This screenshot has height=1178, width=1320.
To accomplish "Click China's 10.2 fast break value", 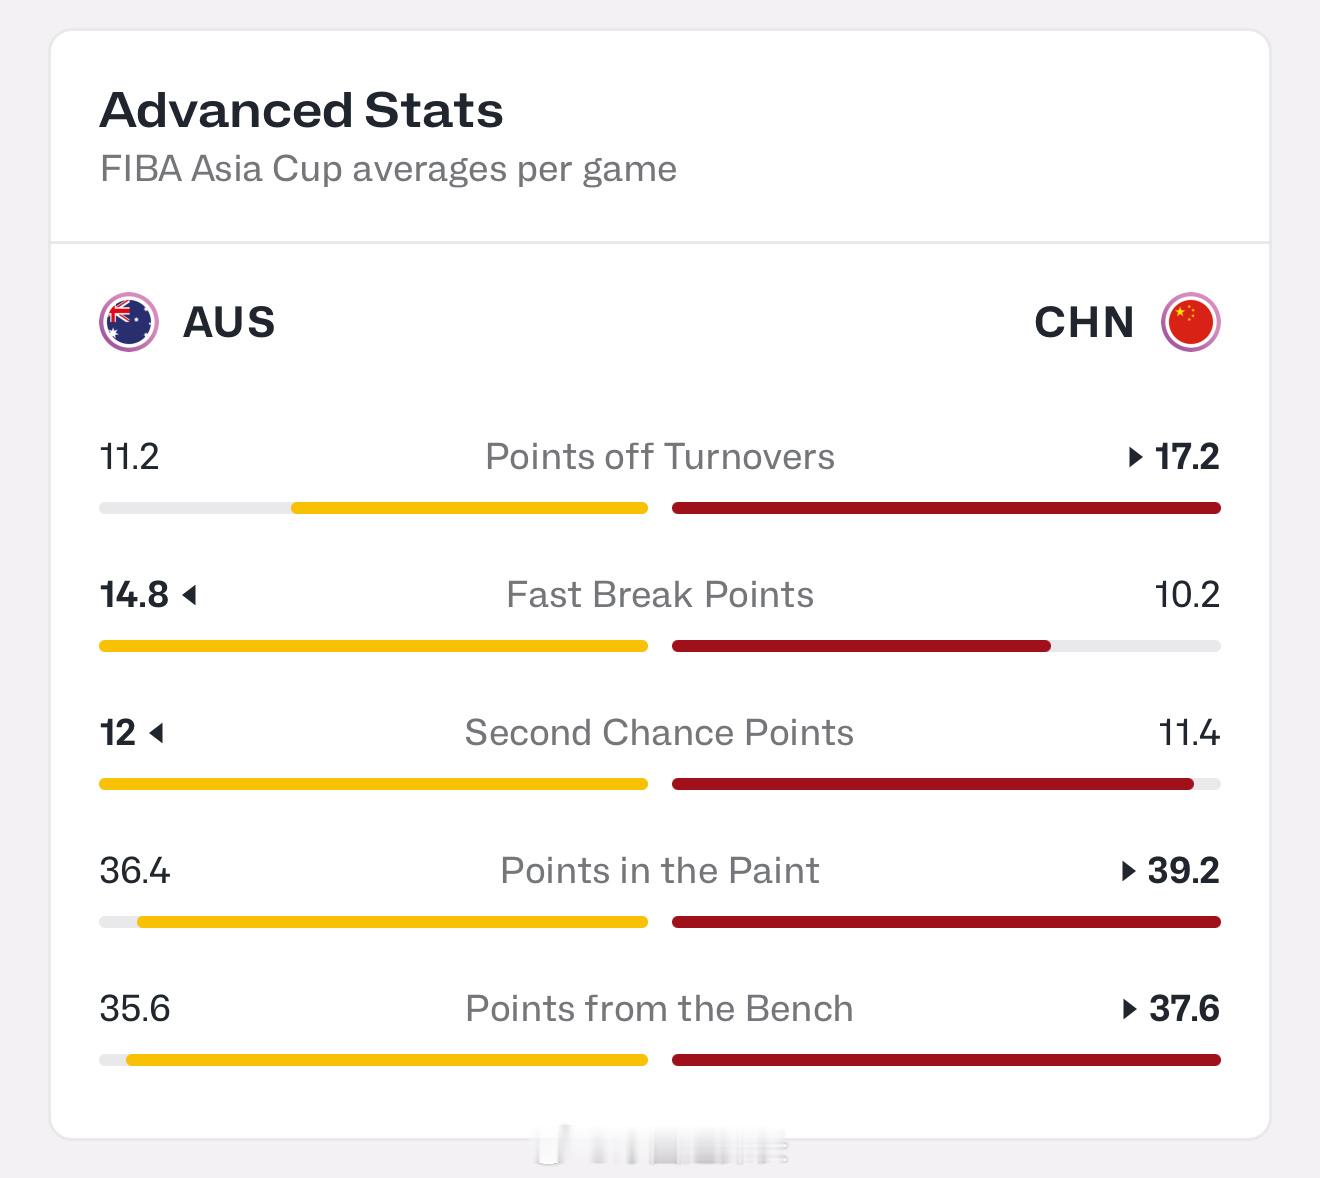I will (x=1187, y=595).
